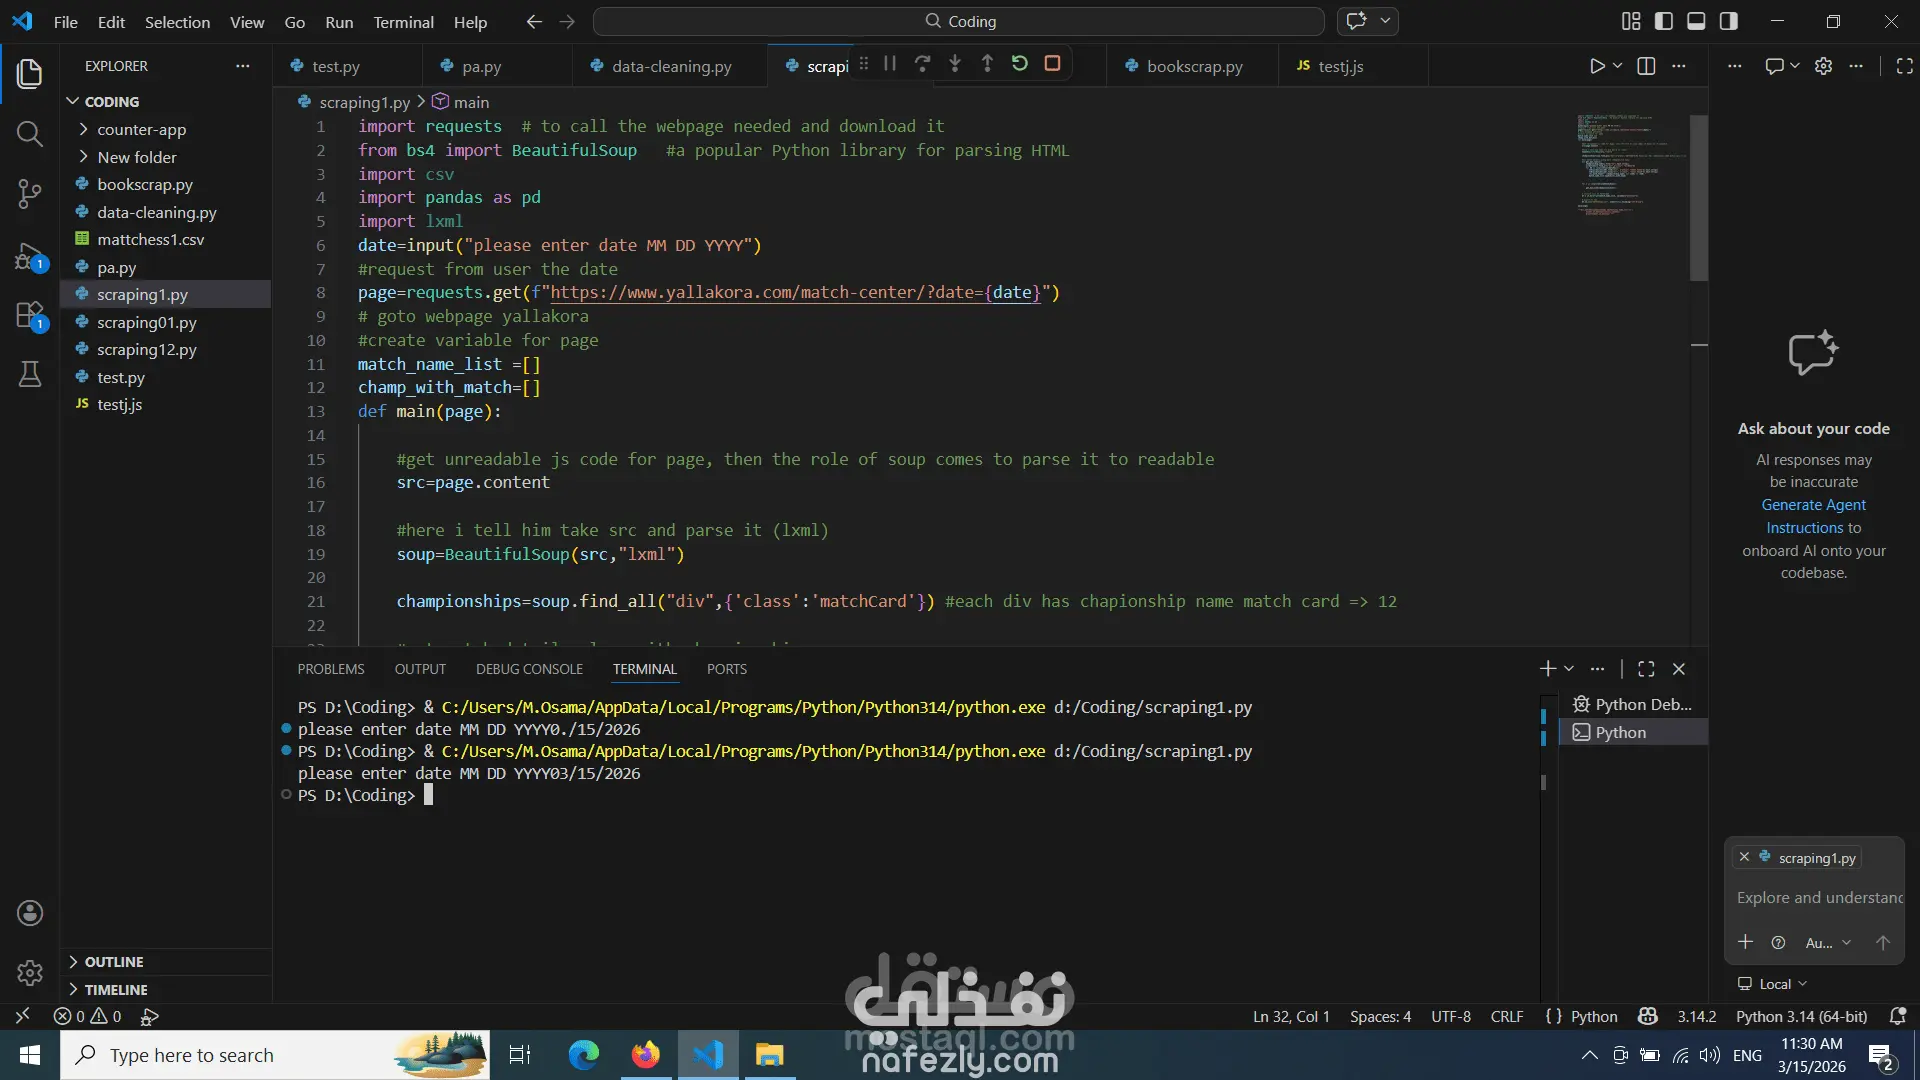Screen dimensions: 1920x1080
Task: Click Spaces: 4 indentation setting
Action: tap(1380, 1017)
